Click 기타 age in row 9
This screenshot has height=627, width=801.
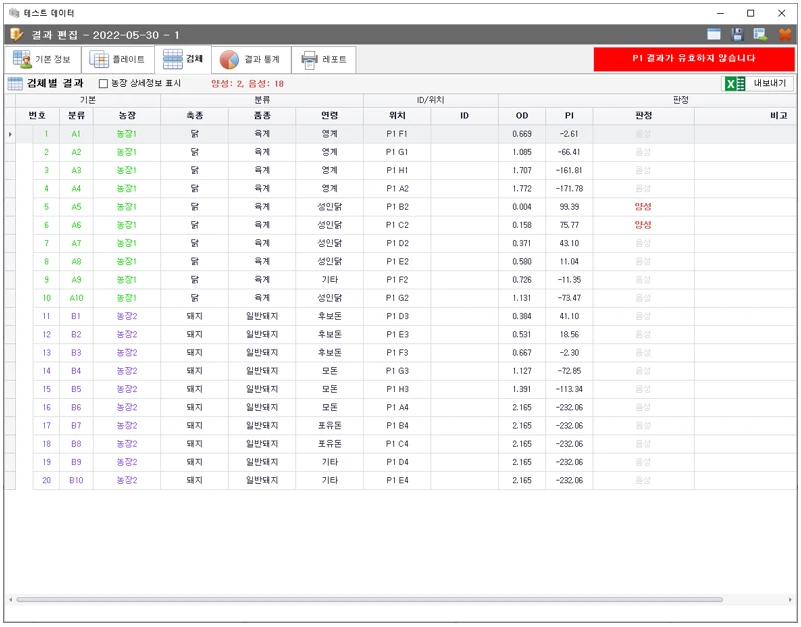329,280
